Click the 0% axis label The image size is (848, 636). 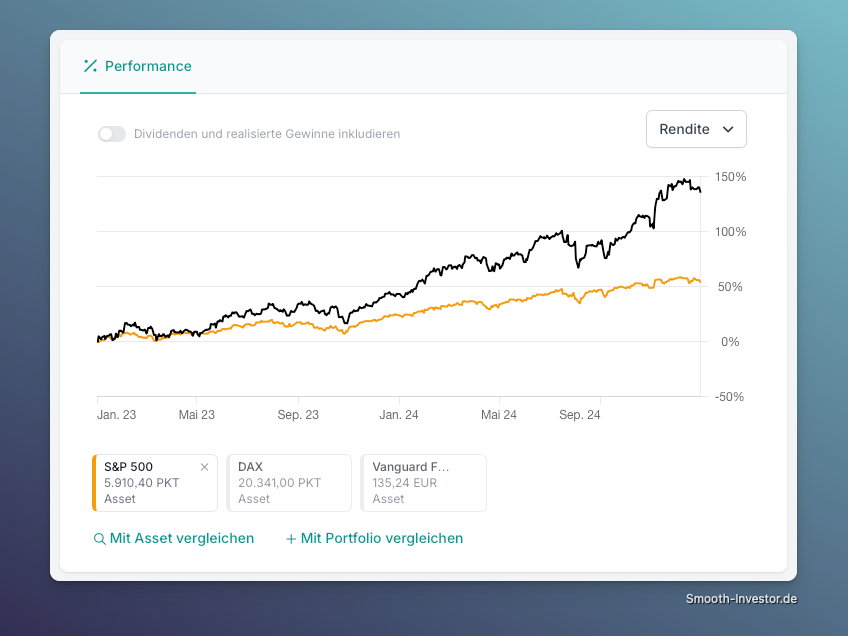click(x=730, y=342)
